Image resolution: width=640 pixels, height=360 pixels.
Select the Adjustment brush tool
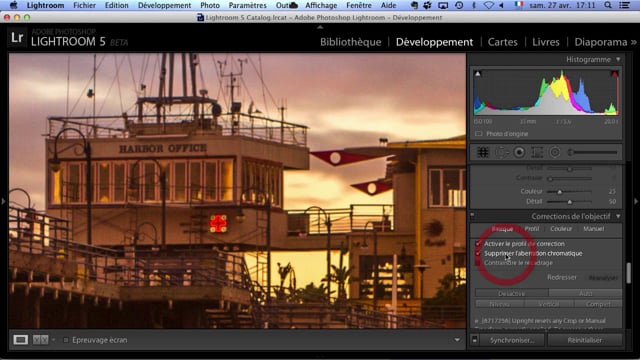pos(592,152)
